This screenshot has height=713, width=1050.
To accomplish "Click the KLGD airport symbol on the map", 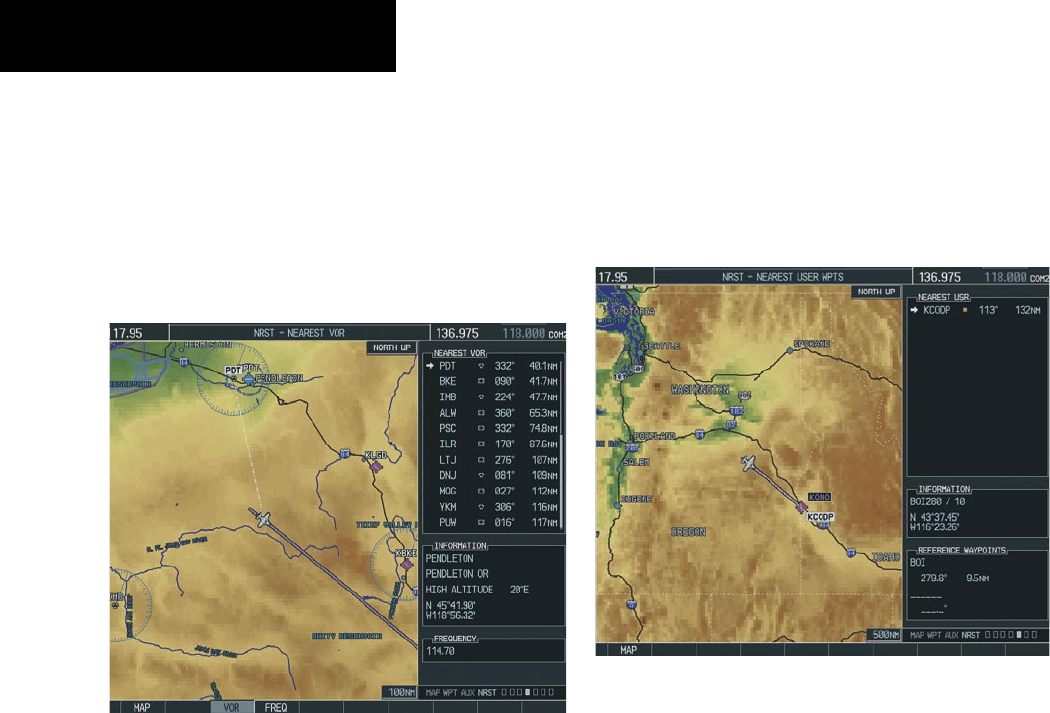I will click(376, 466).
